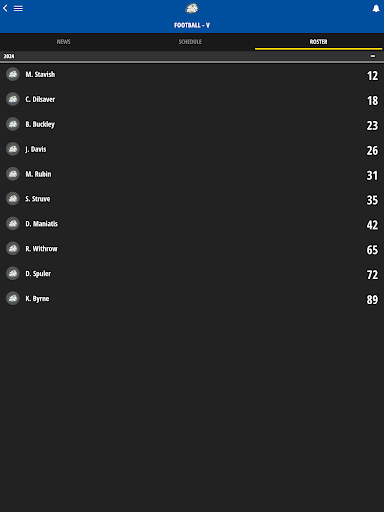Open player J. Davis
The height and width of the screenshot is (512, 384).
pyautogui.click(x=192, y=149)
